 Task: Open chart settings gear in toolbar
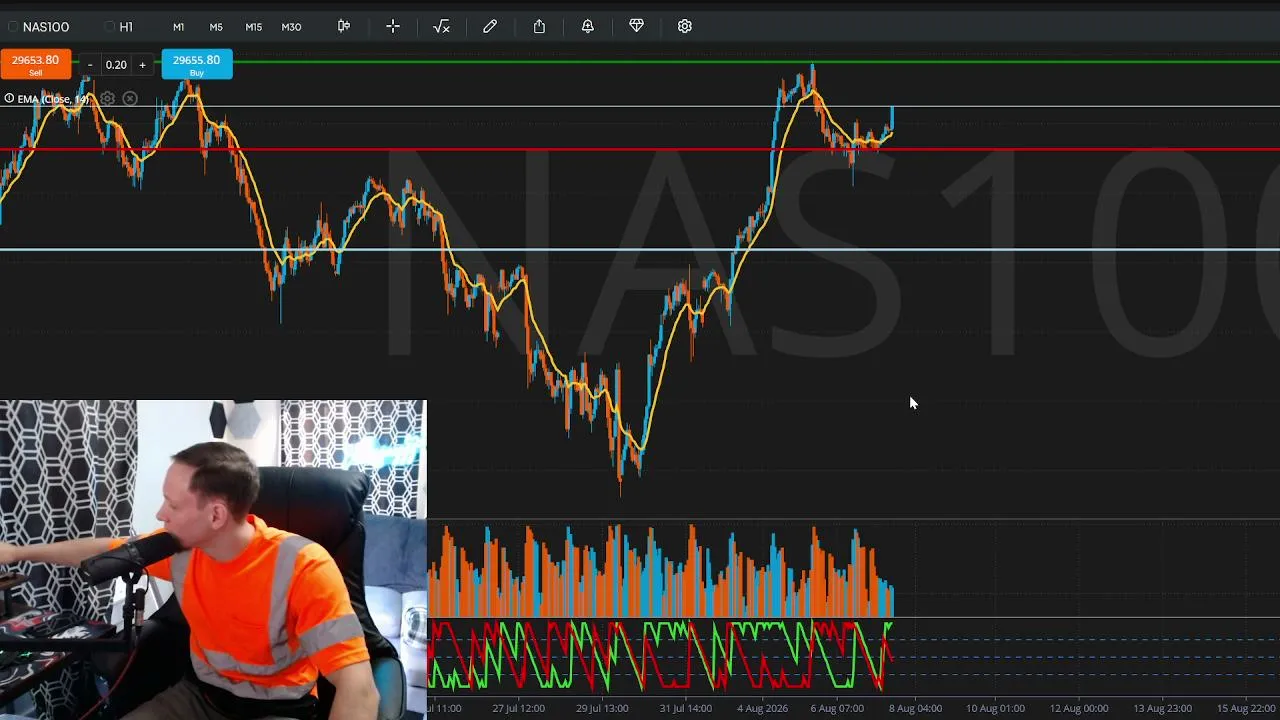pyautogui.click(x=685, y=26)
